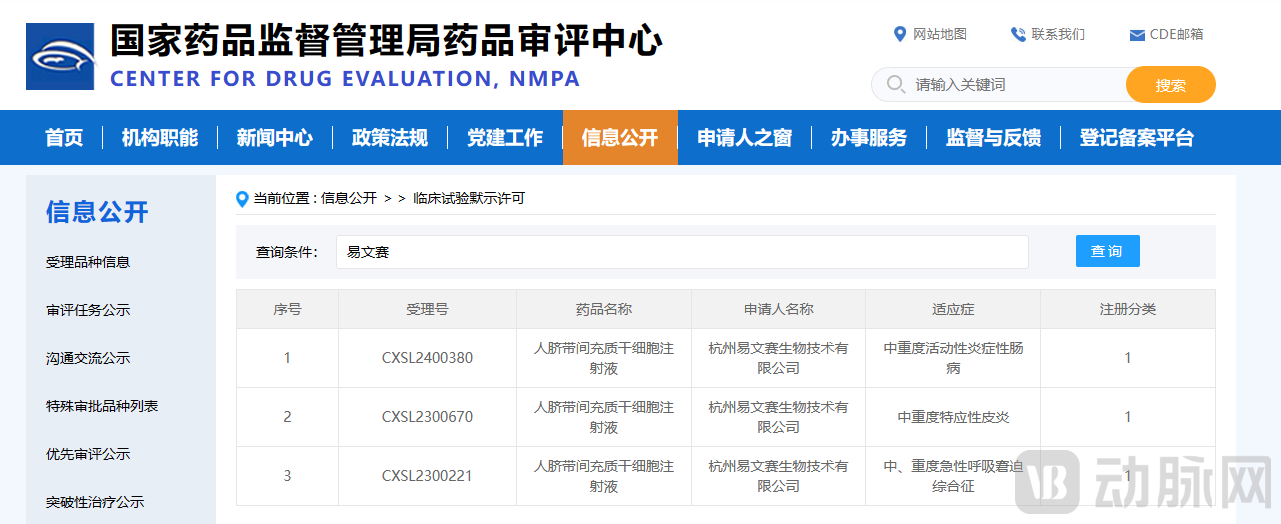Focus the 查询条件 input containing 易文赛

[682, 252]
